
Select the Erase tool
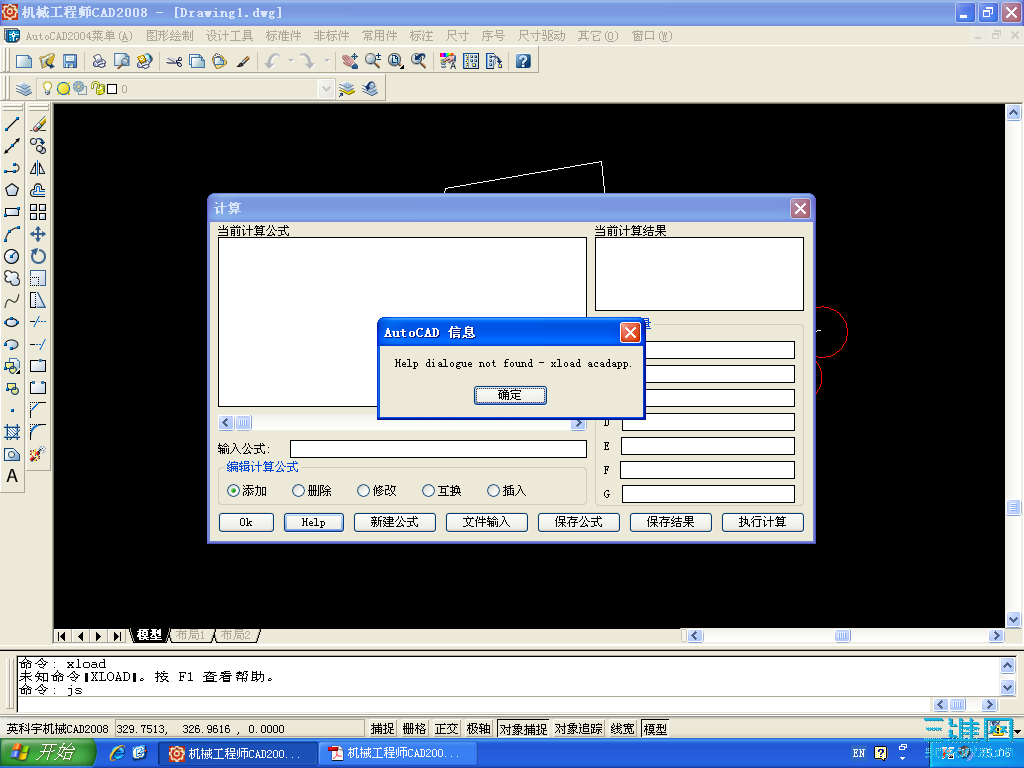coord(38,124)
